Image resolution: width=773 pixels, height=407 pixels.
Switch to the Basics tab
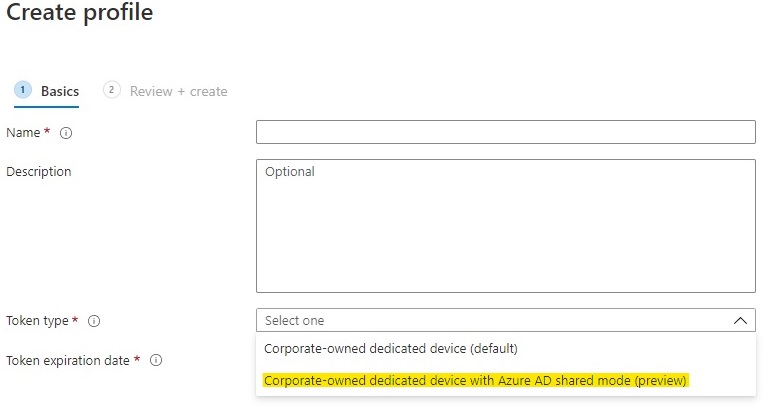60,91
